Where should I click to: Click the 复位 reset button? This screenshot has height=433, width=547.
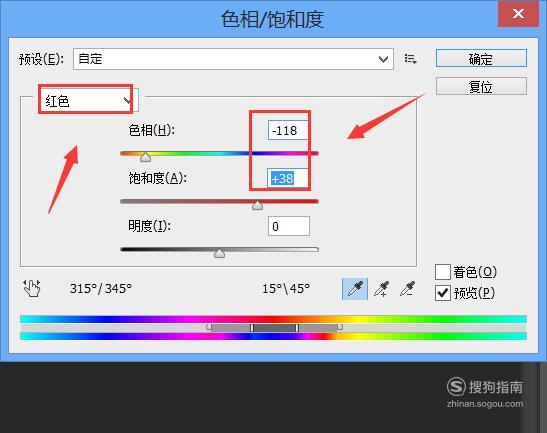click(x=481, y=86)
